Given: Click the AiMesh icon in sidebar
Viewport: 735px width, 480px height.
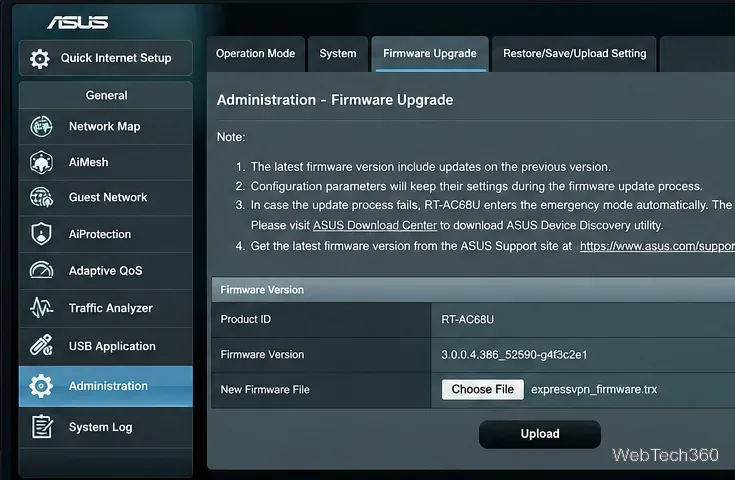Looking at the screenshot, I should click(41, 162).
